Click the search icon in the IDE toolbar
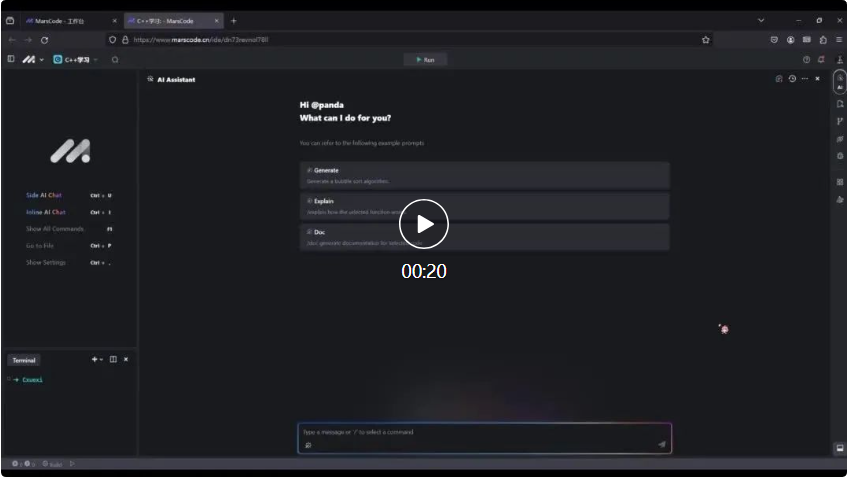 (x=115, y=60)
